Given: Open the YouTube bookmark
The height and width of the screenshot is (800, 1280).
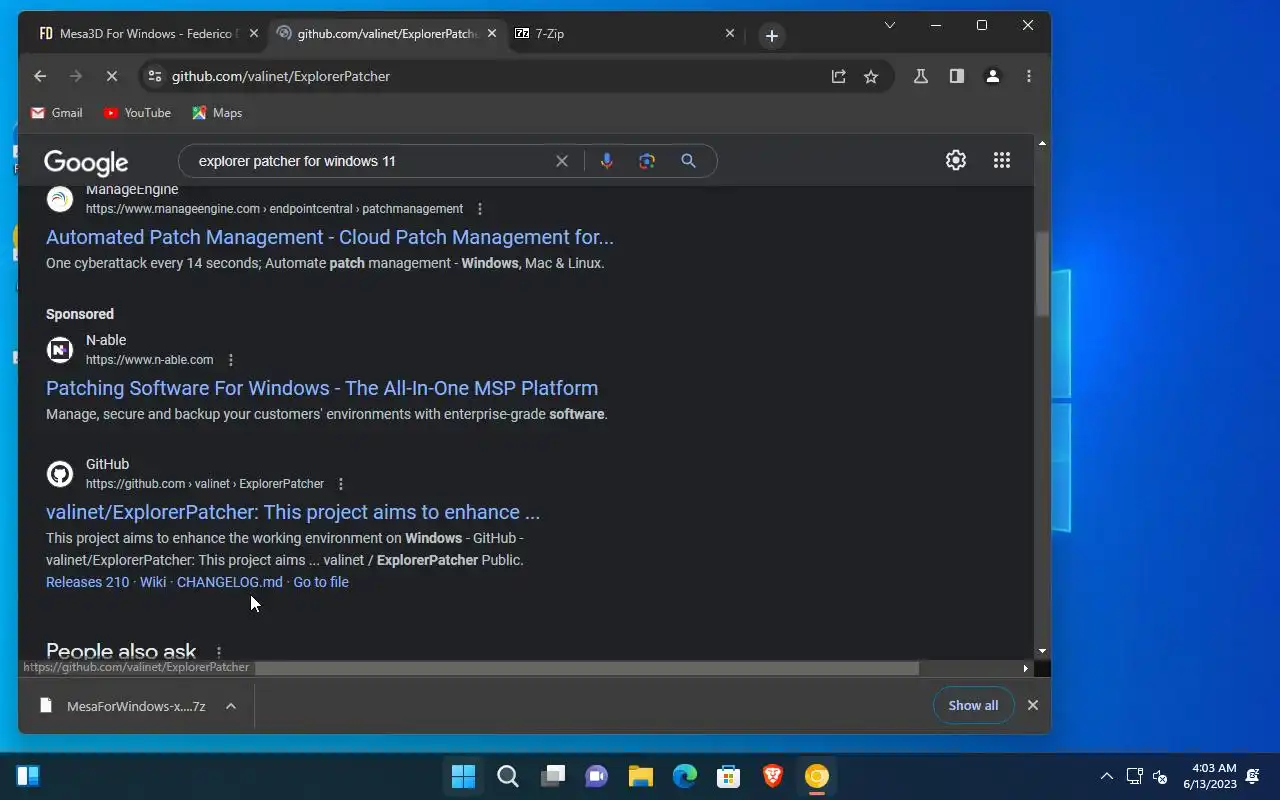Looking at the screenshot, I should coord(137,113).
